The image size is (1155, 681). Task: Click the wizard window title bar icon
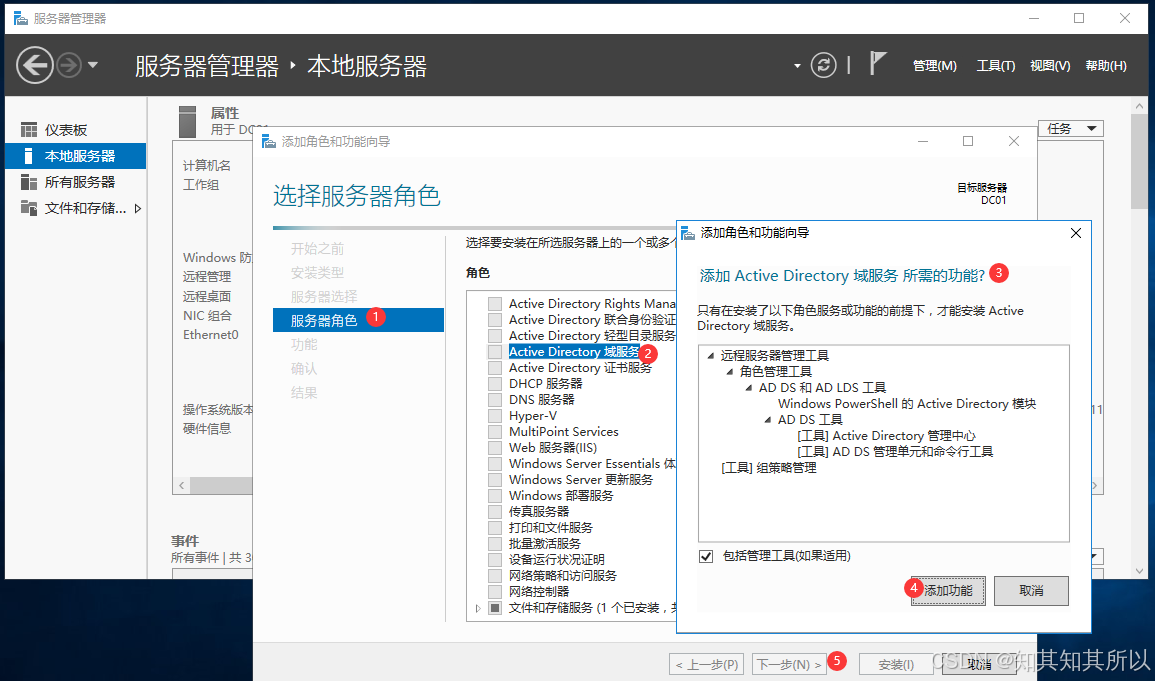(x=269, y=141)
